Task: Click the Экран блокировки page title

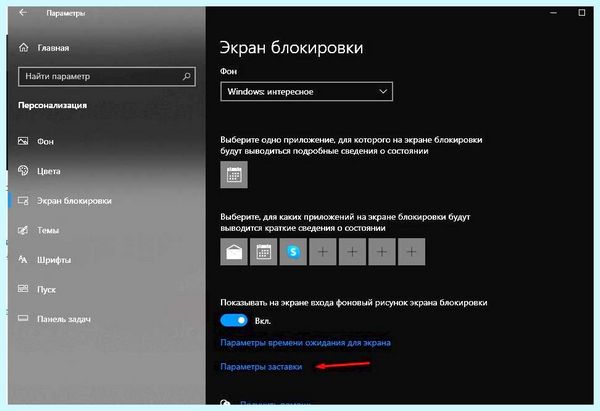Action: click(x=291, y=48)
